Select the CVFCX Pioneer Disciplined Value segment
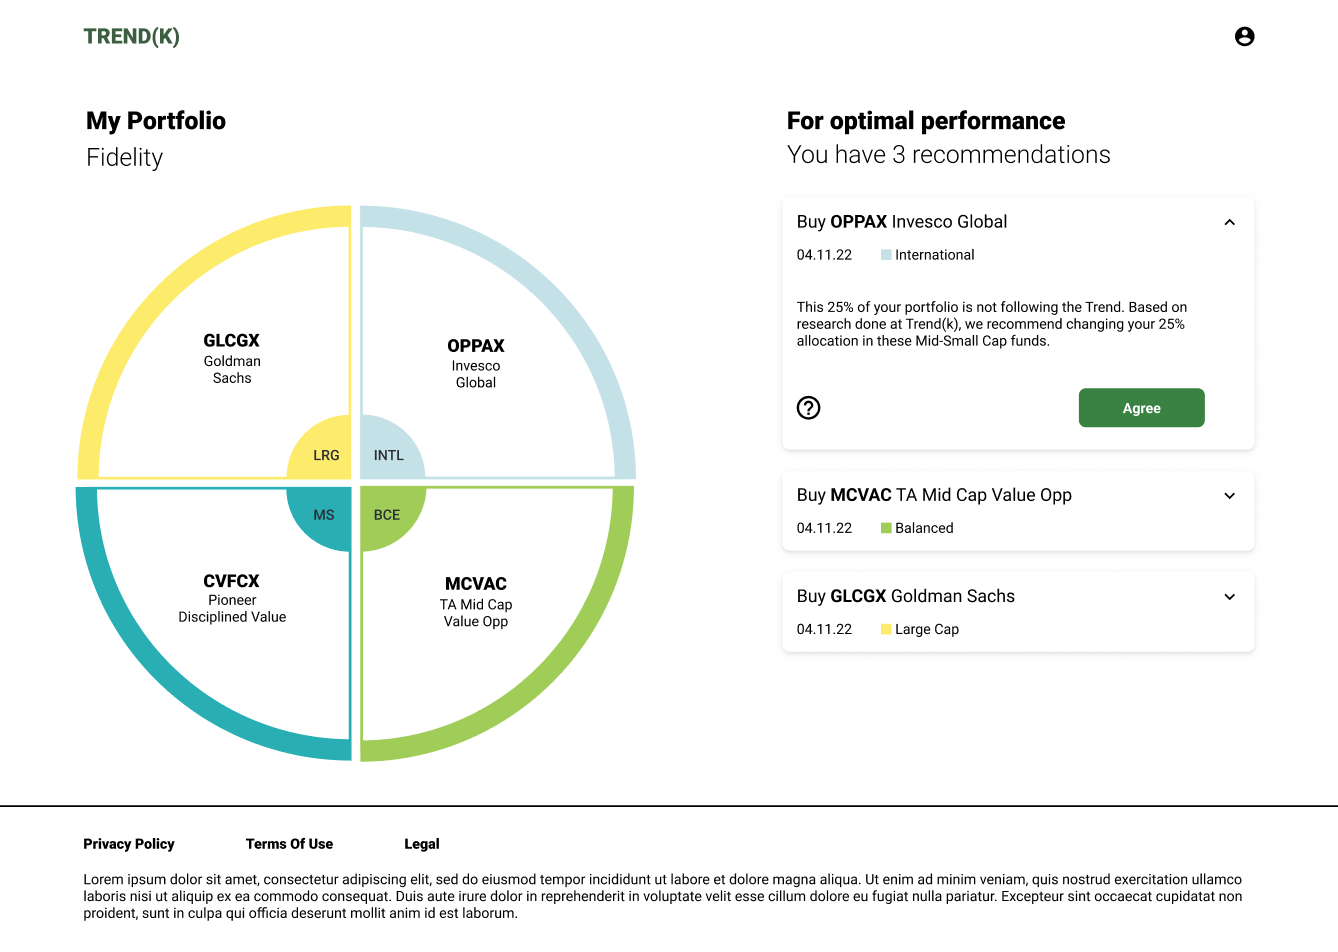Image resolution: width=1338 pixels, height=952 pixels. pyautogui.click(x=232, y=598)
